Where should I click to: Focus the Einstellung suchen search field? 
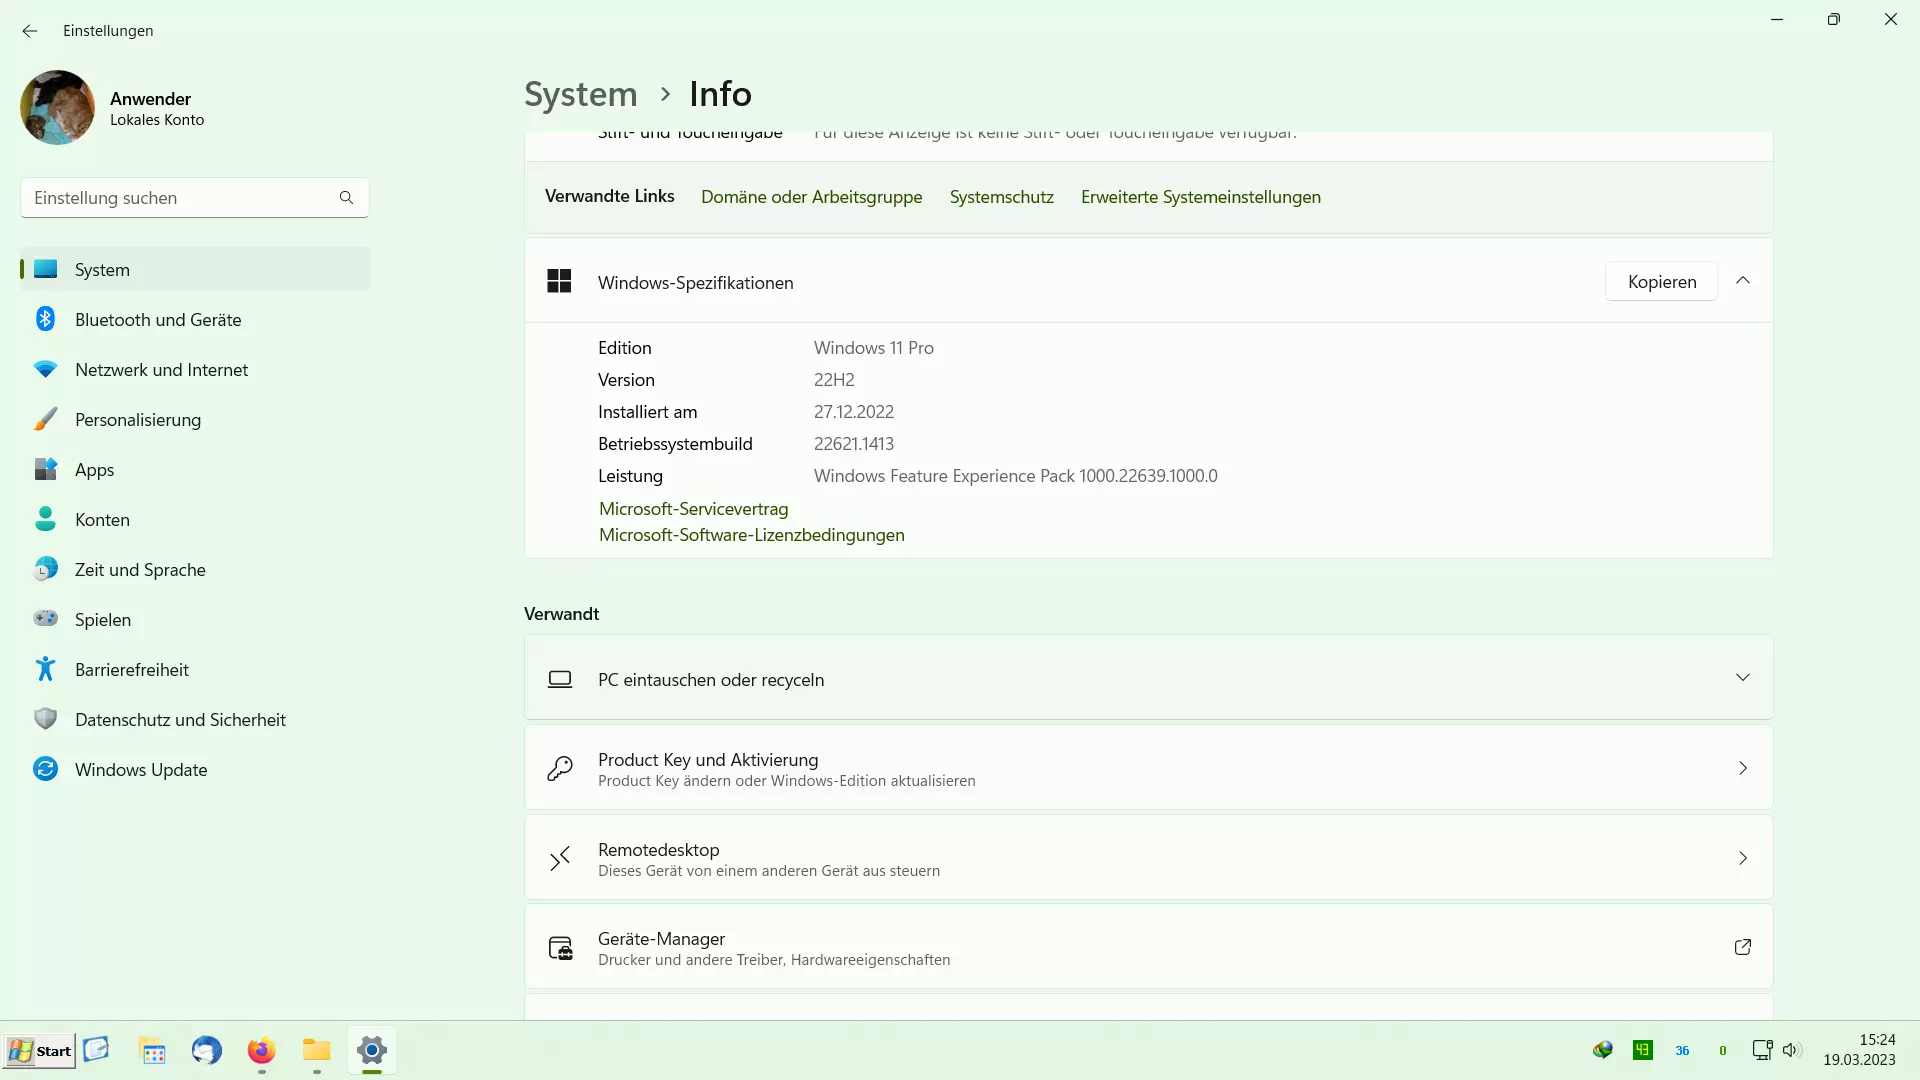click(x=194, y=198)
